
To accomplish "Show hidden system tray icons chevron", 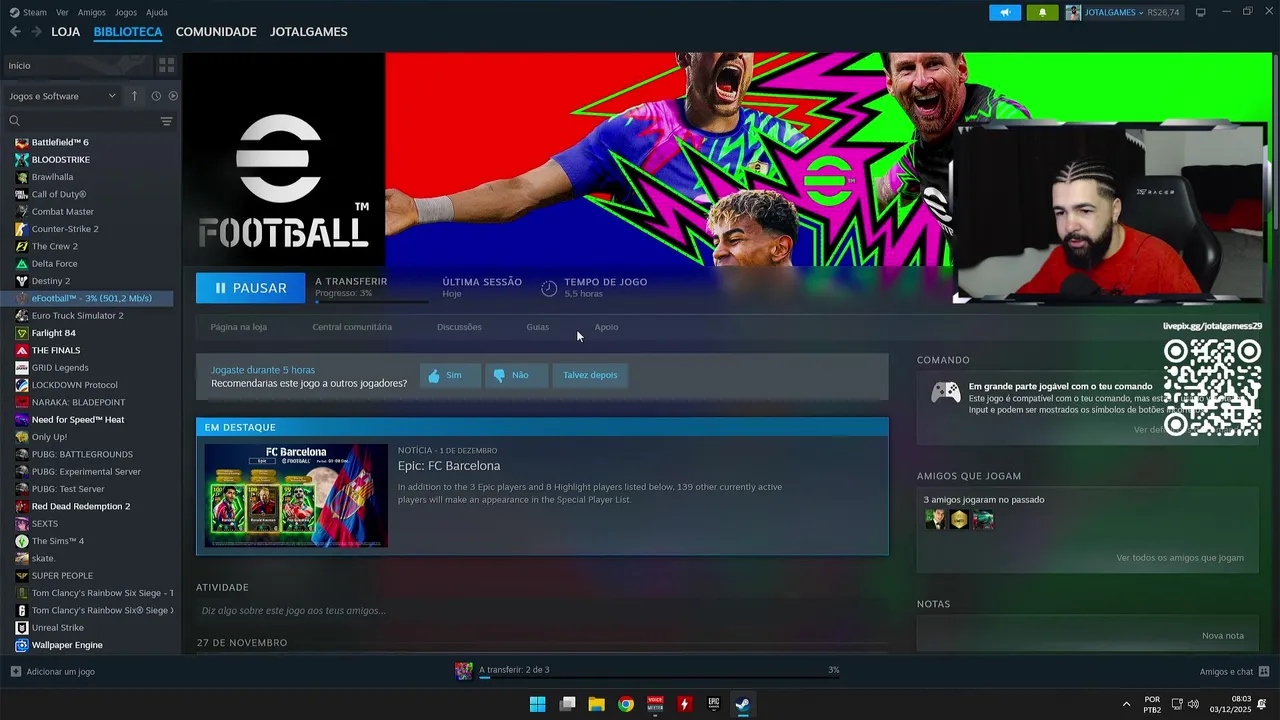I will pyautogui.click(x=1126, y=704).
